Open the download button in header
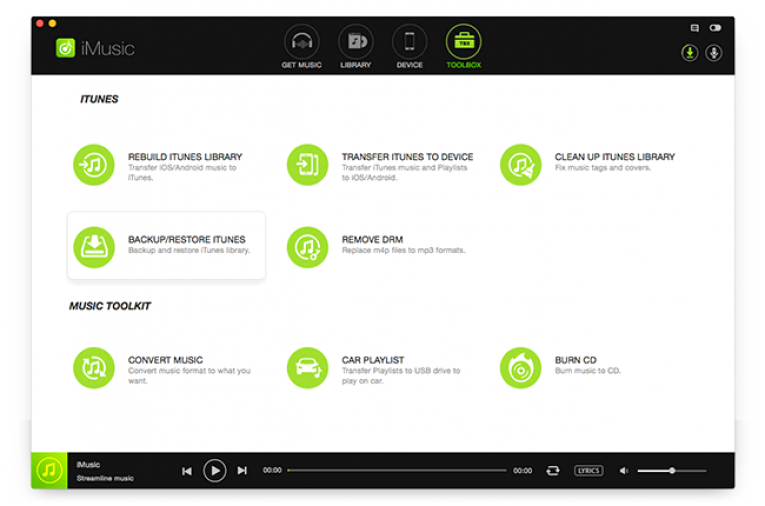The height and width of the screenshot is (506, 765). coord(690,53)
